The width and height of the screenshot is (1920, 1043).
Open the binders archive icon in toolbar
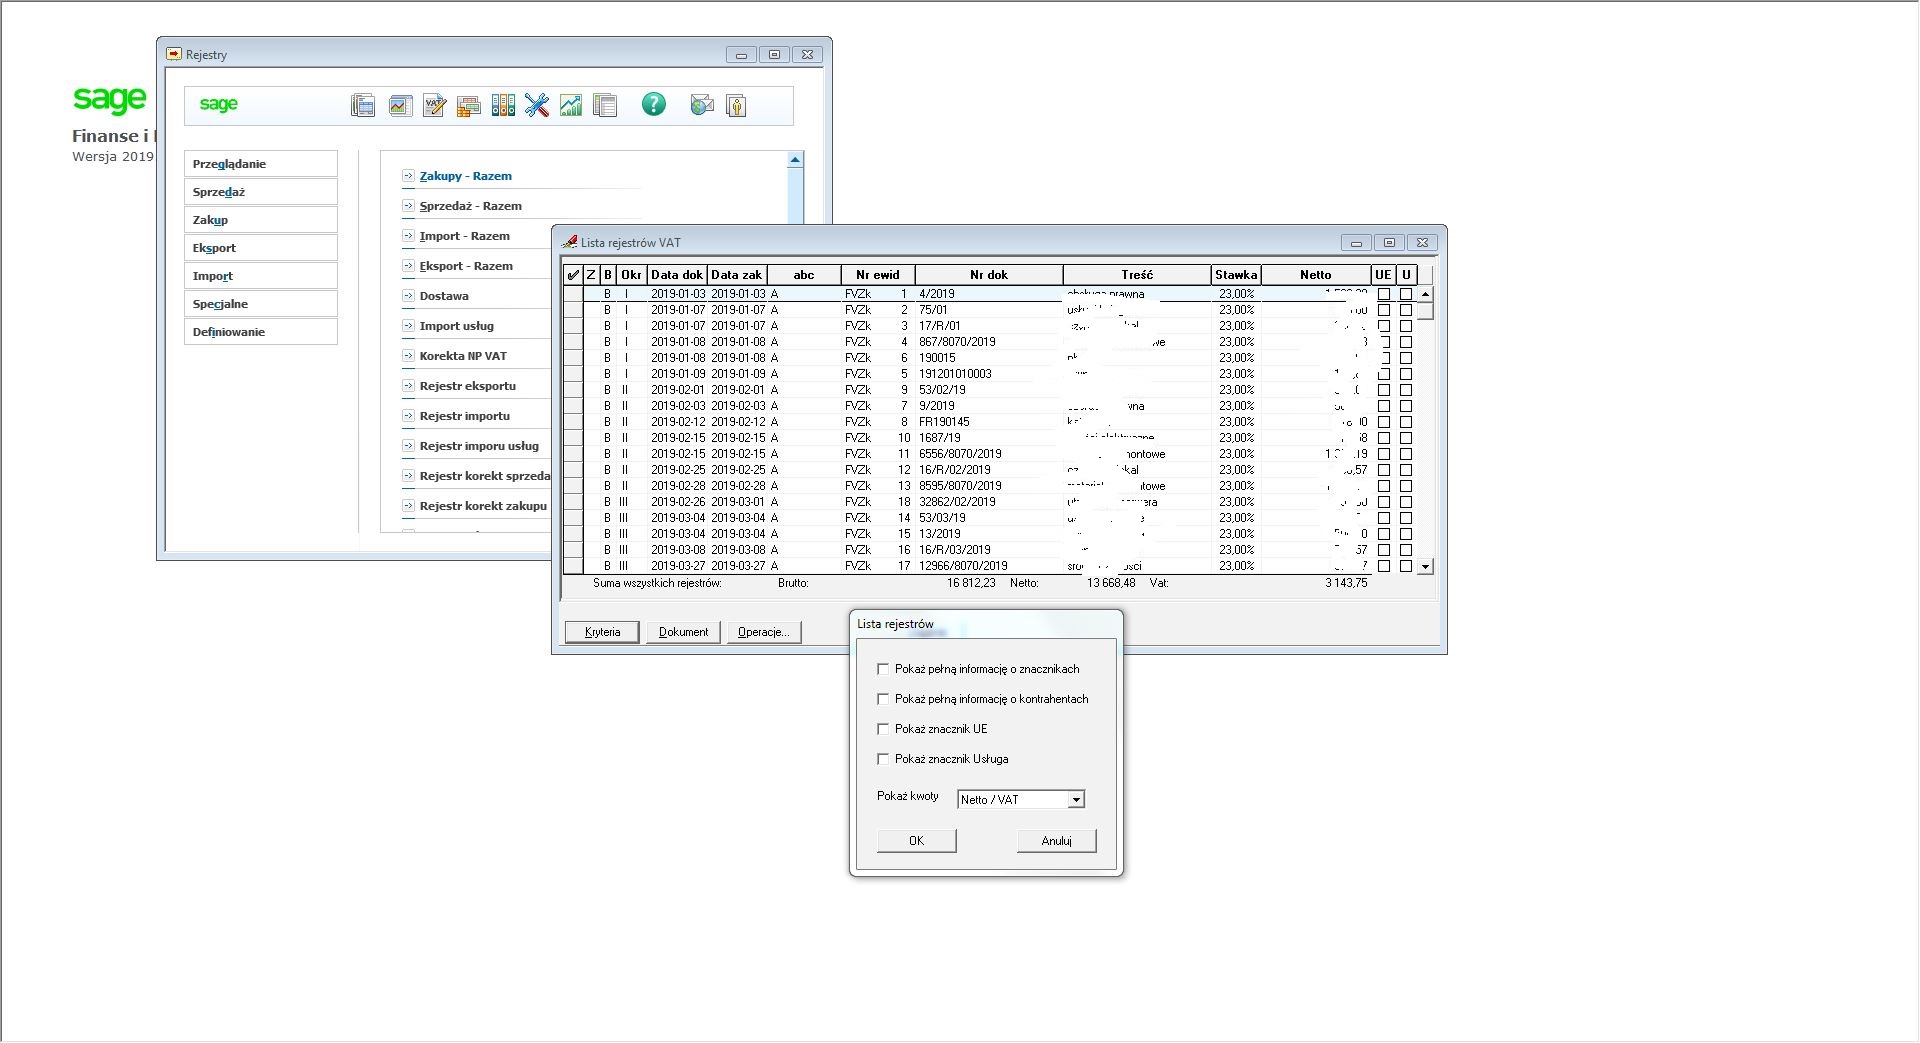click(x=503, y=105)
